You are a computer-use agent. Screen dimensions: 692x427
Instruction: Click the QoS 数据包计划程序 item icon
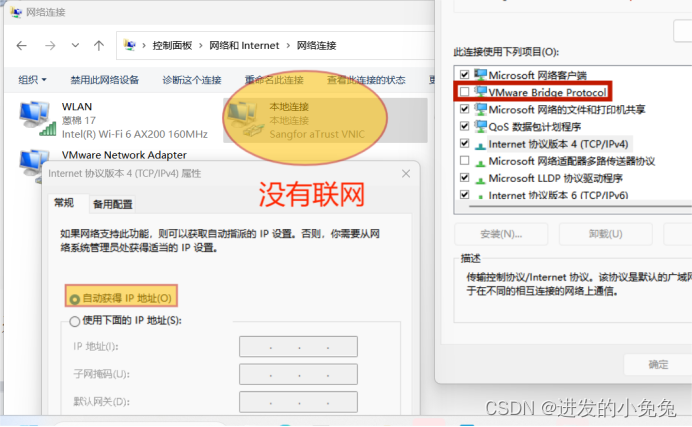[x=480, y=126]
